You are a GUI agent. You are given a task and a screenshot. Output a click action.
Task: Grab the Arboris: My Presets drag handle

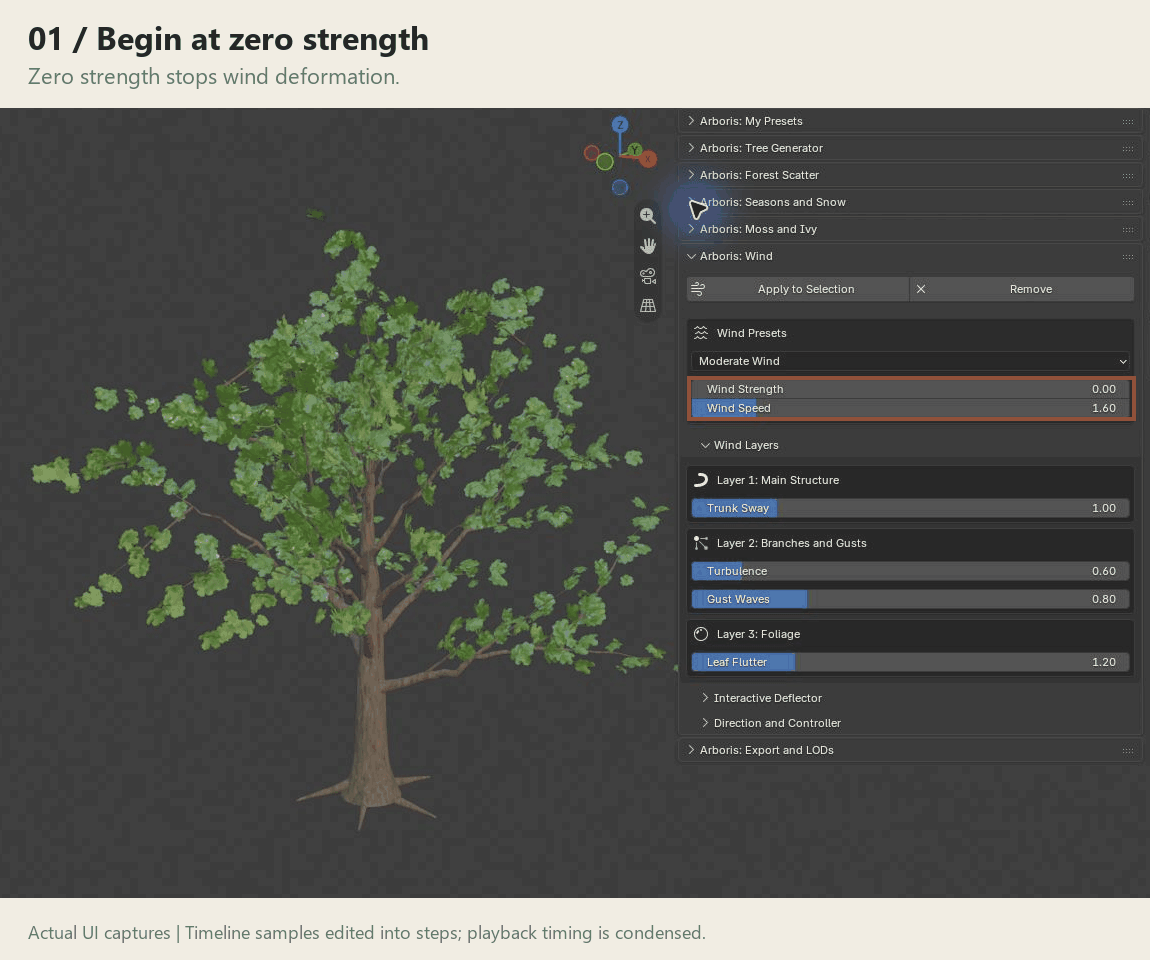1128,122
